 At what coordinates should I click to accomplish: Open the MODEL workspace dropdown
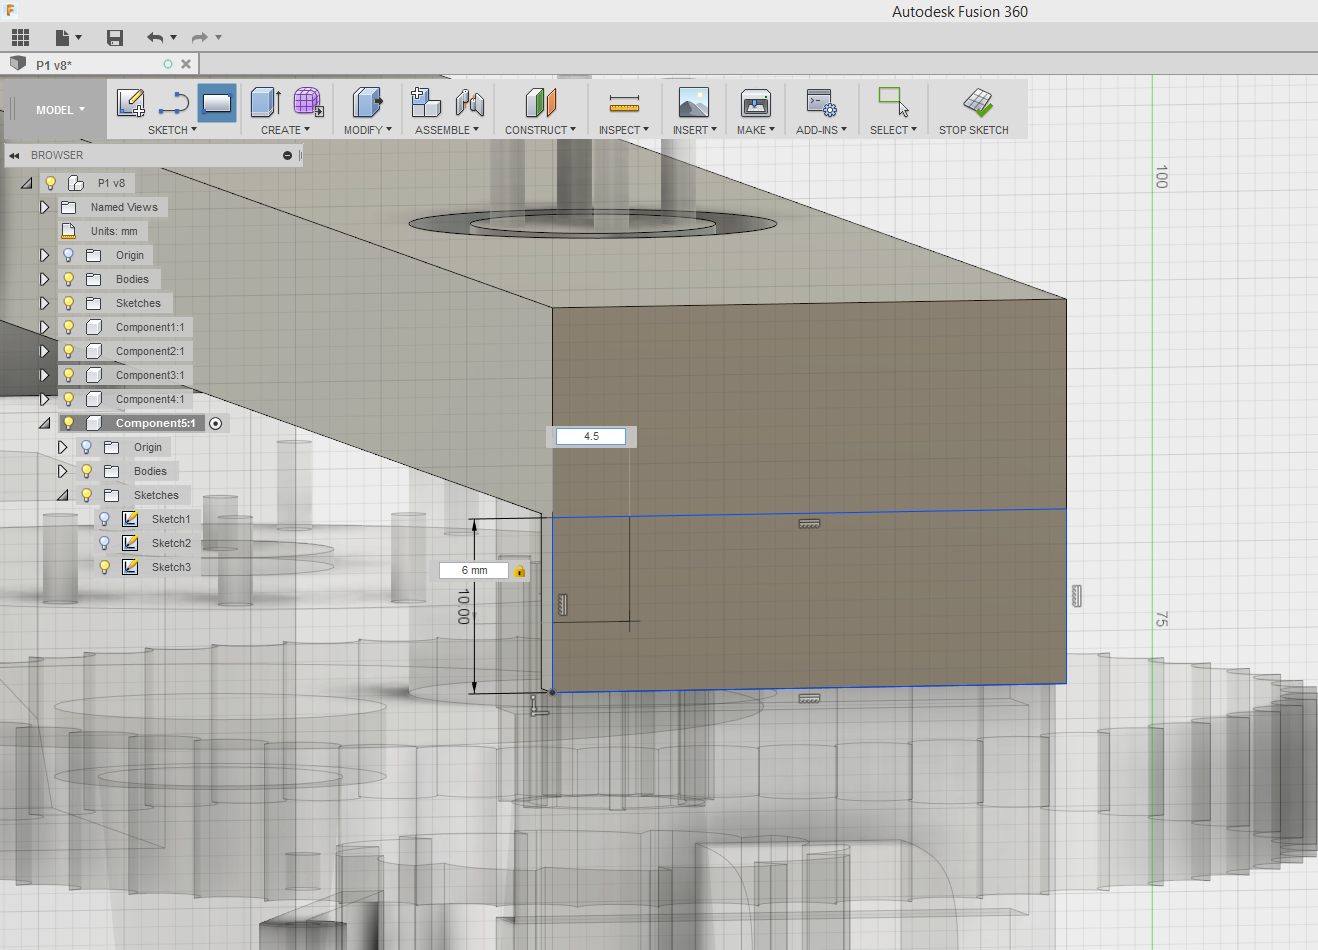coord(60,110)
